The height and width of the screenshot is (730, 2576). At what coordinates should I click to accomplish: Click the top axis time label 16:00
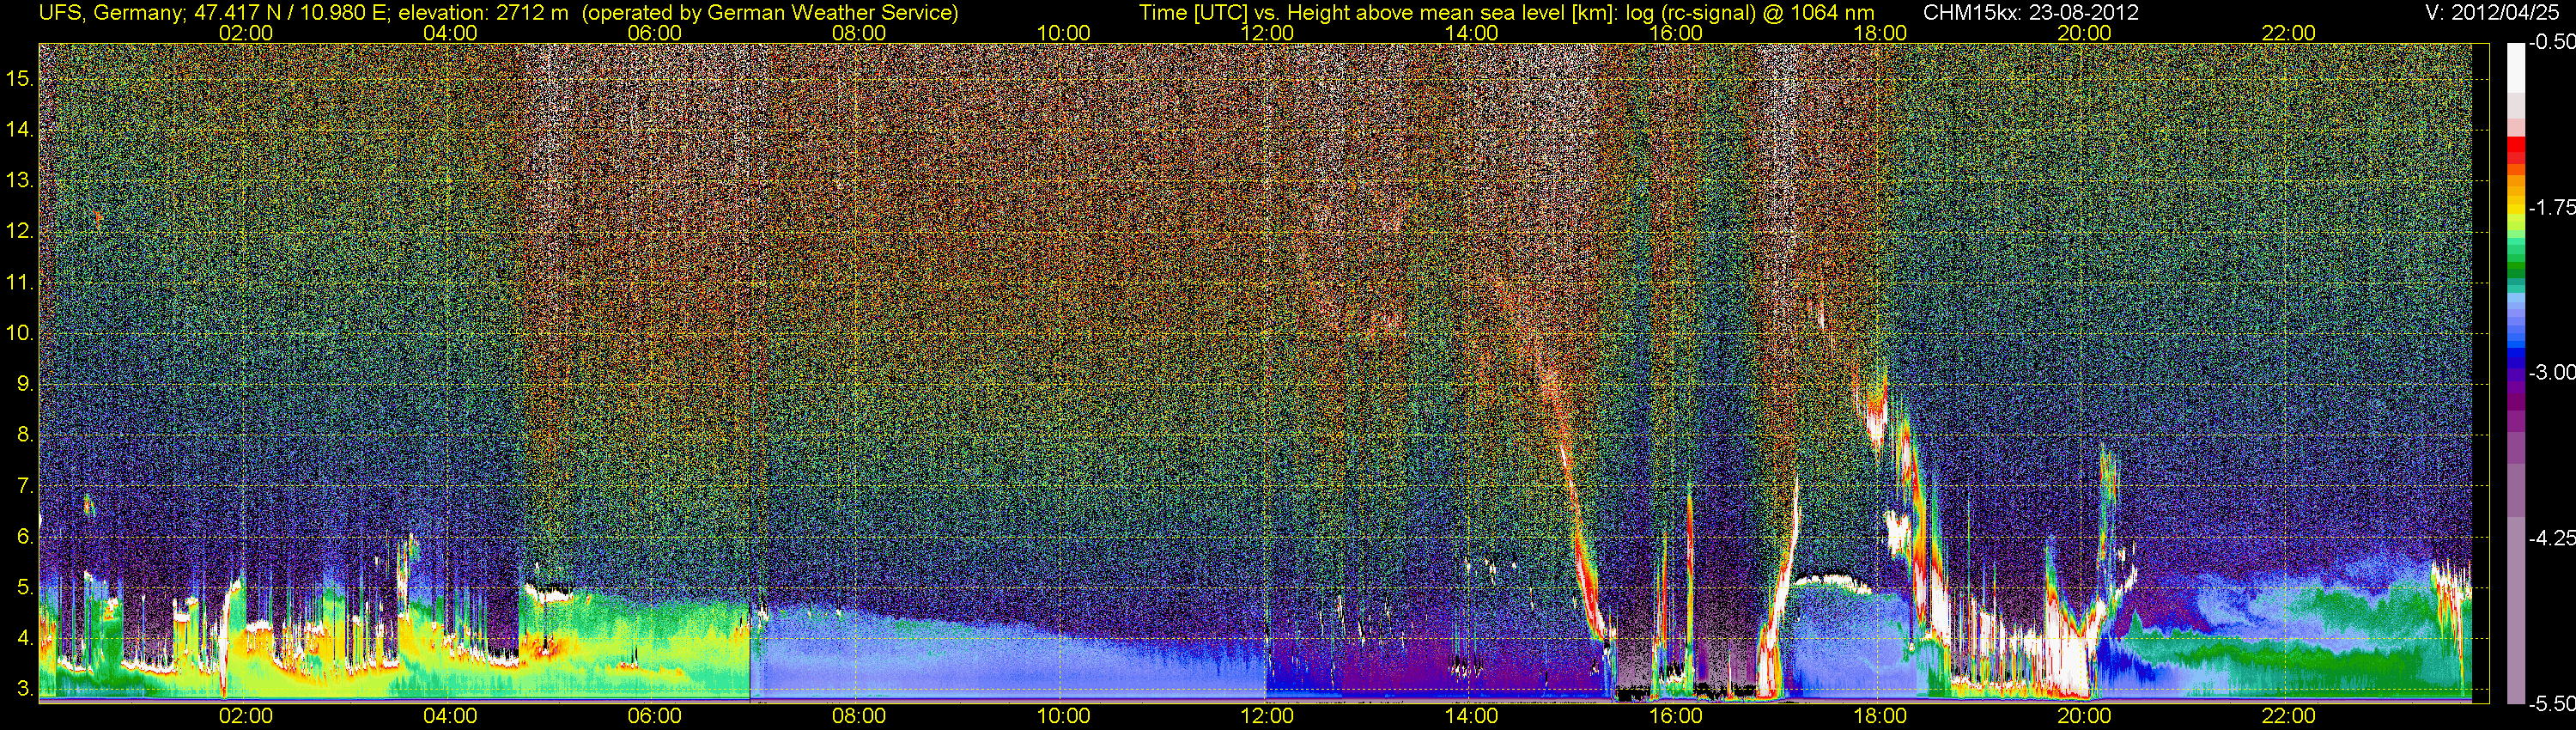1676,33
